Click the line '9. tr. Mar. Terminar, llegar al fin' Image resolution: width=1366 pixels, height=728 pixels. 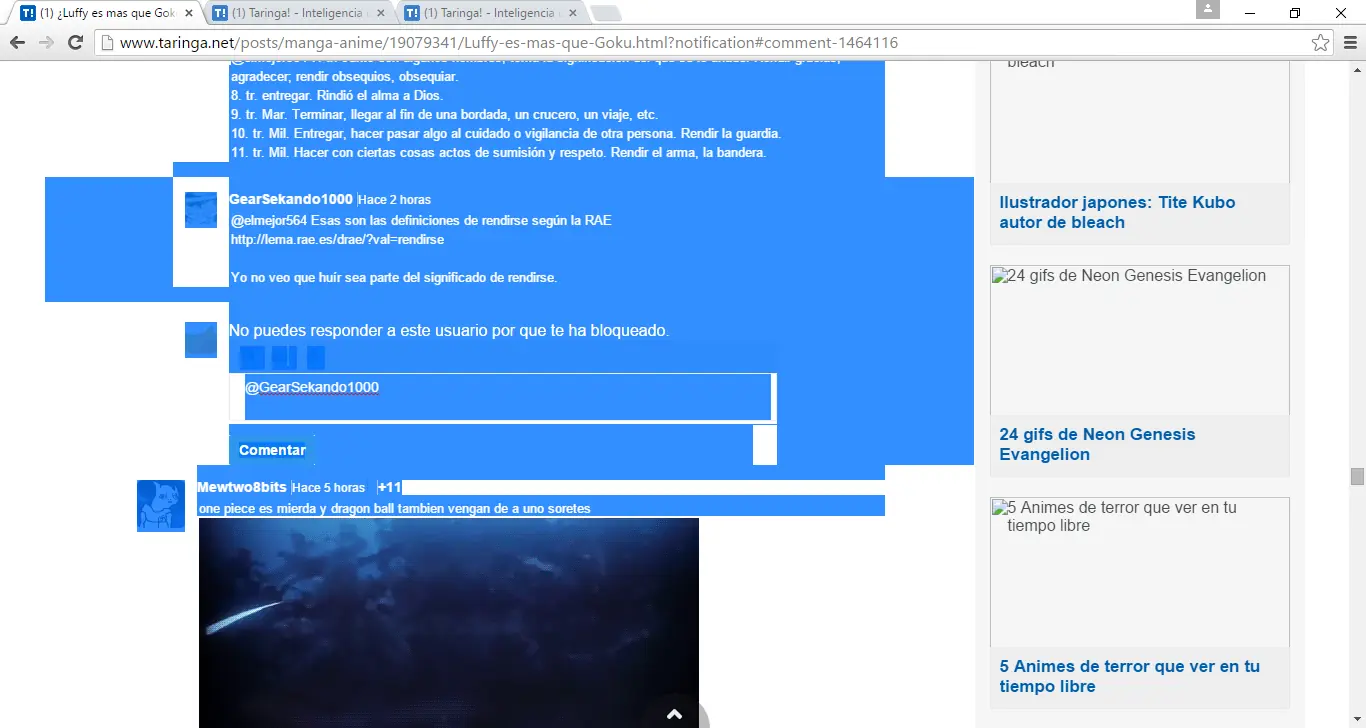coord(444,115)
